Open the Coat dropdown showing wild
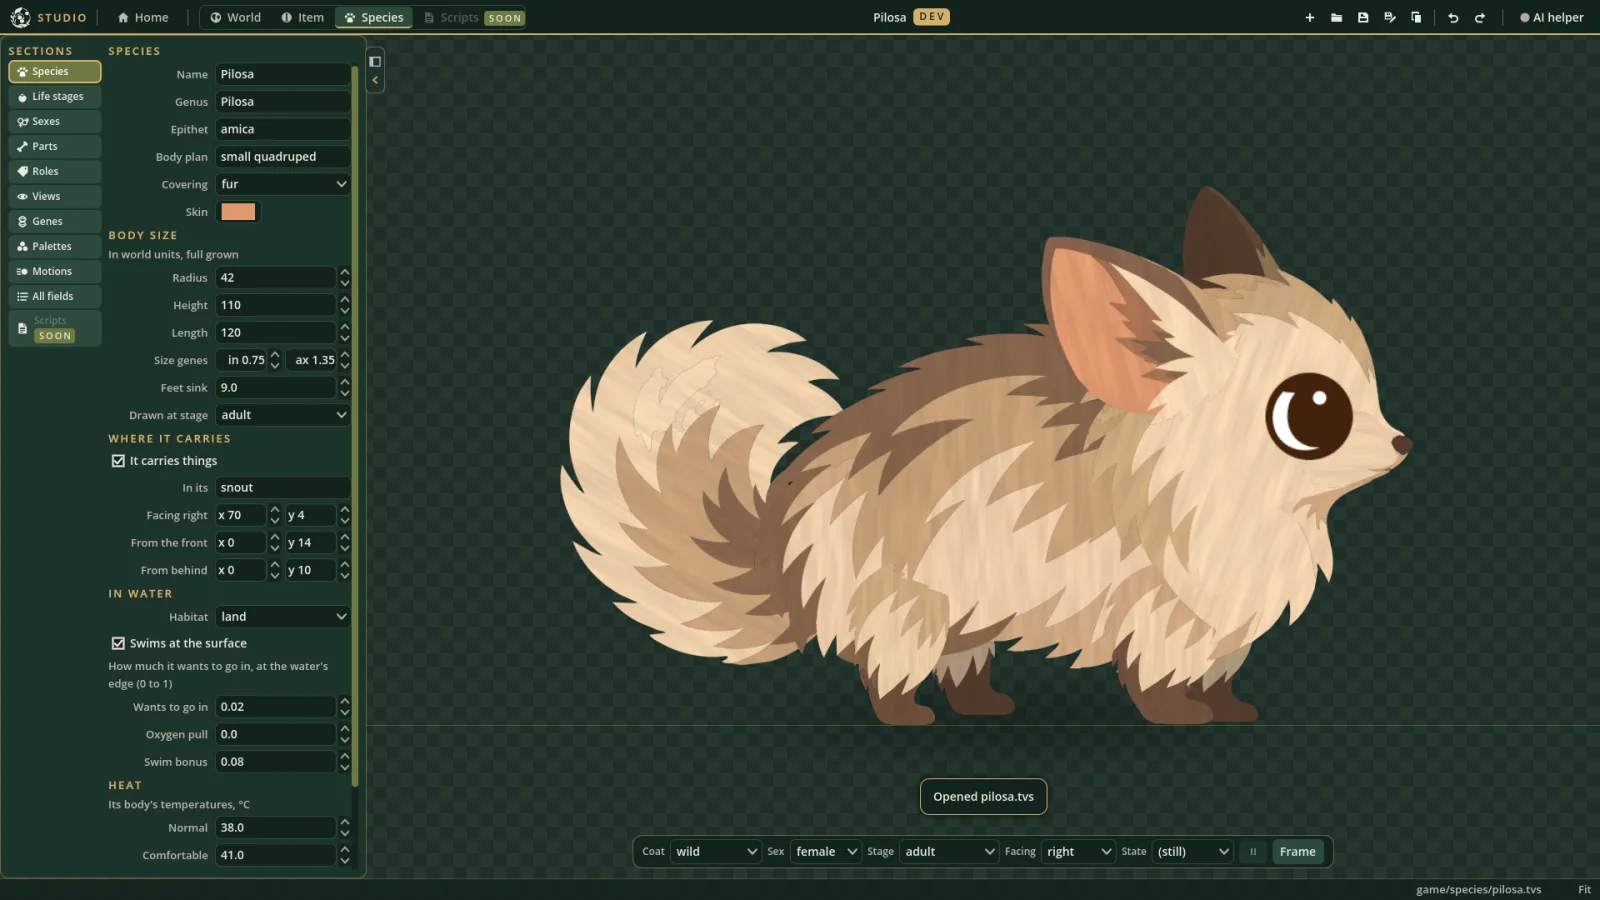This screenshot has height=900, width=1600. click(x=716, y=852)
